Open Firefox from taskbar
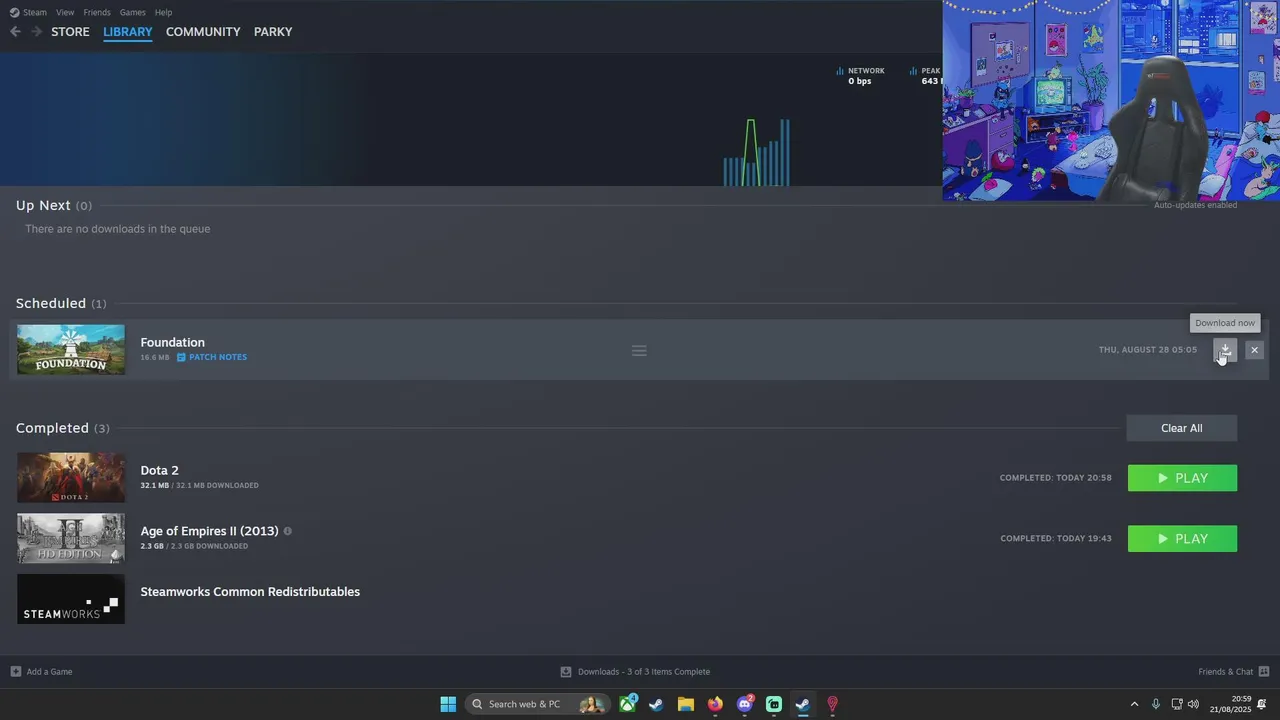 [715, 704]
